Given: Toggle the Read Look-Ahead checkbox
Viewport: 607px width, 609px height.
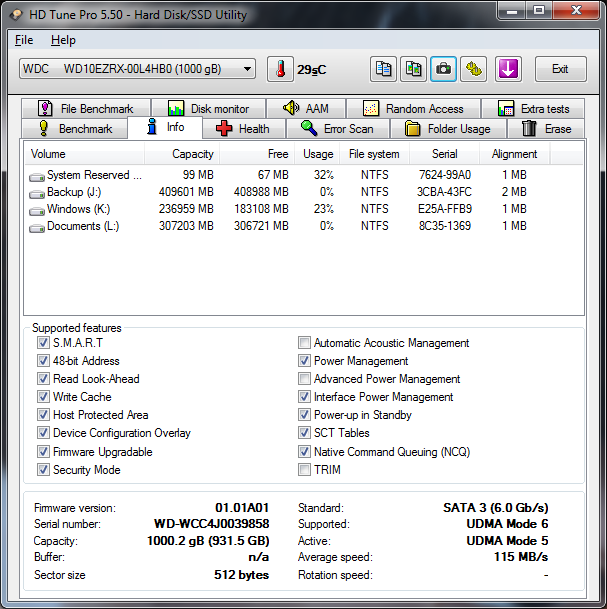Looking at the screenshot, I should click(x=43, y=379).
